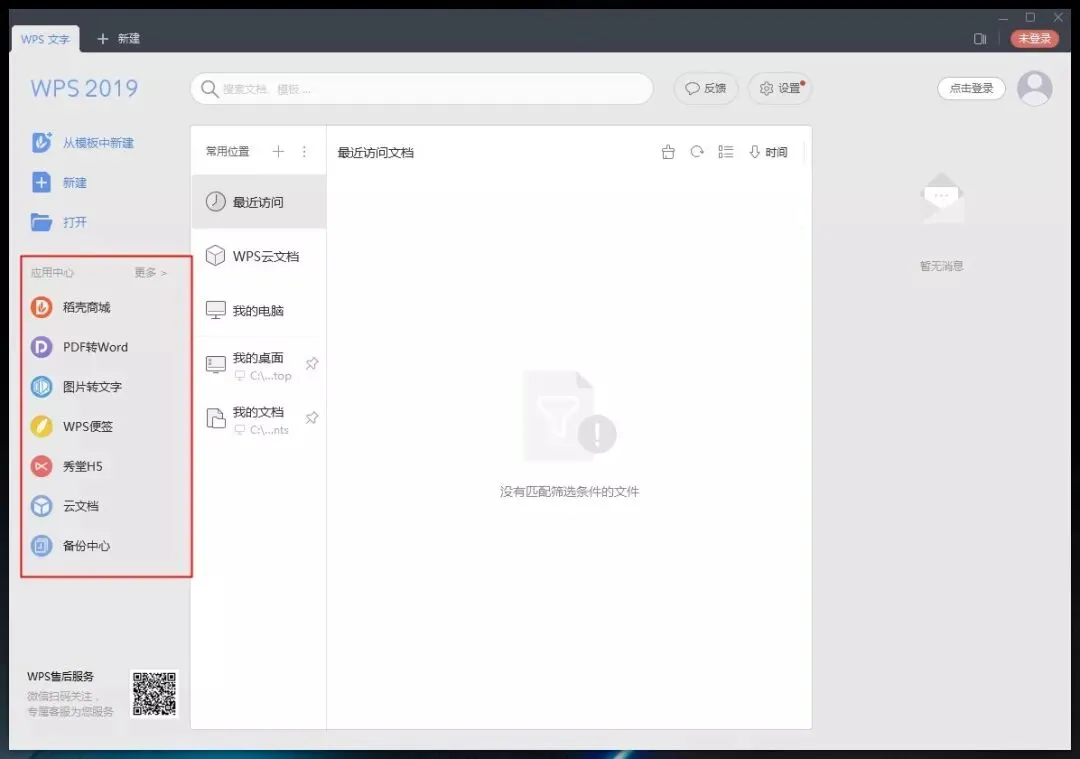Open the WPS便签 notes icon
Image resolution: width=1080 pixels, height=759 pixels.
(x=41, y=426)
